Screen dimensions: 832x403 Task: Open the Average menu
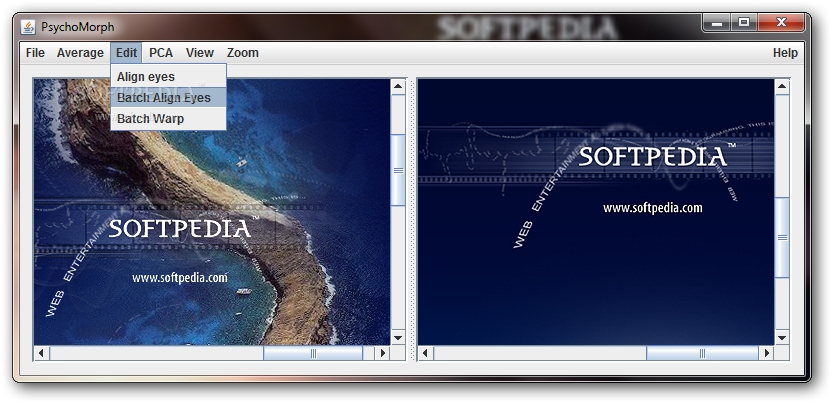click(x=80, y=53)
